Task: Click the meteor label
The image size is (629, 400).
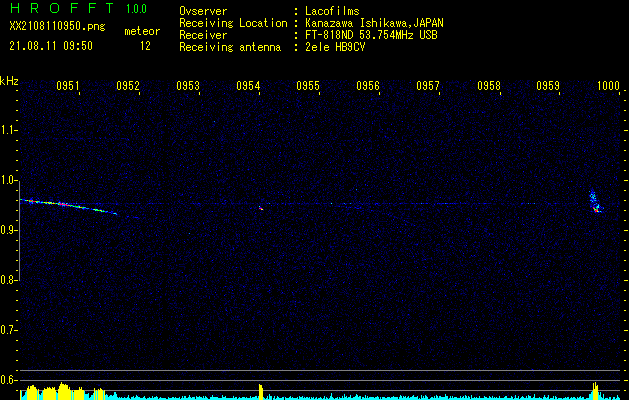Action: pyautogui.click(x=142, y=31)
